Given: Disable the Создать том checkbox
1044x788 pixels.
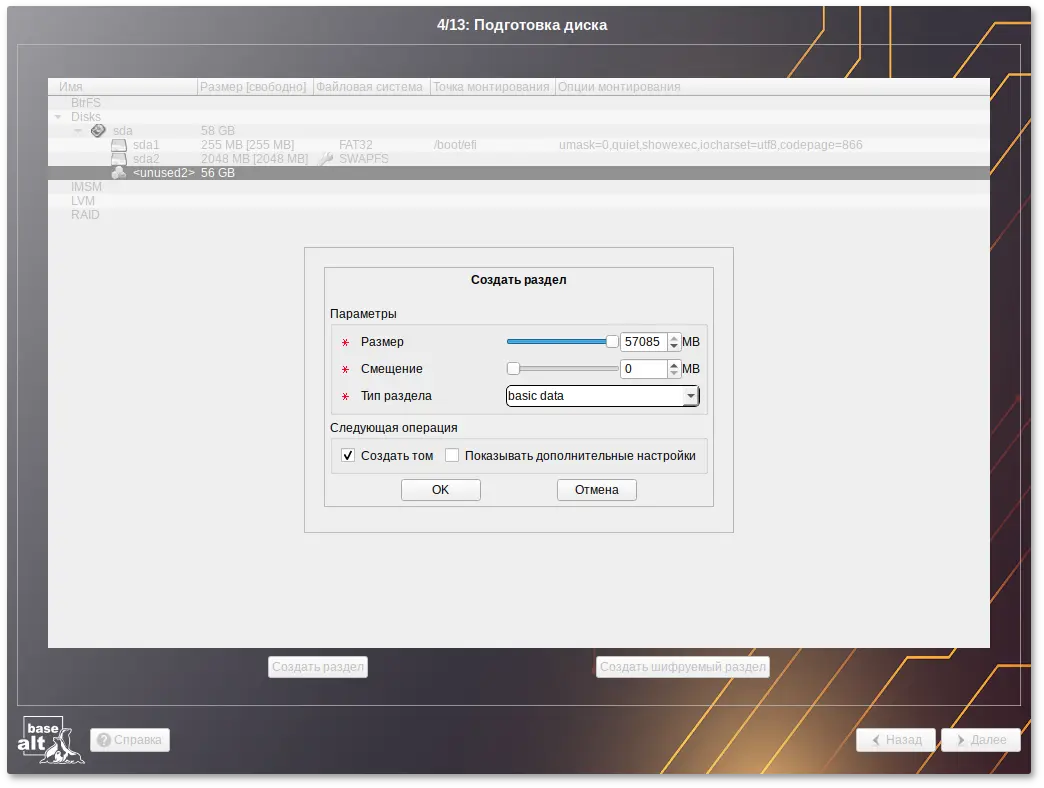Looking at the screenshot, I should click(x=347, y=455).
